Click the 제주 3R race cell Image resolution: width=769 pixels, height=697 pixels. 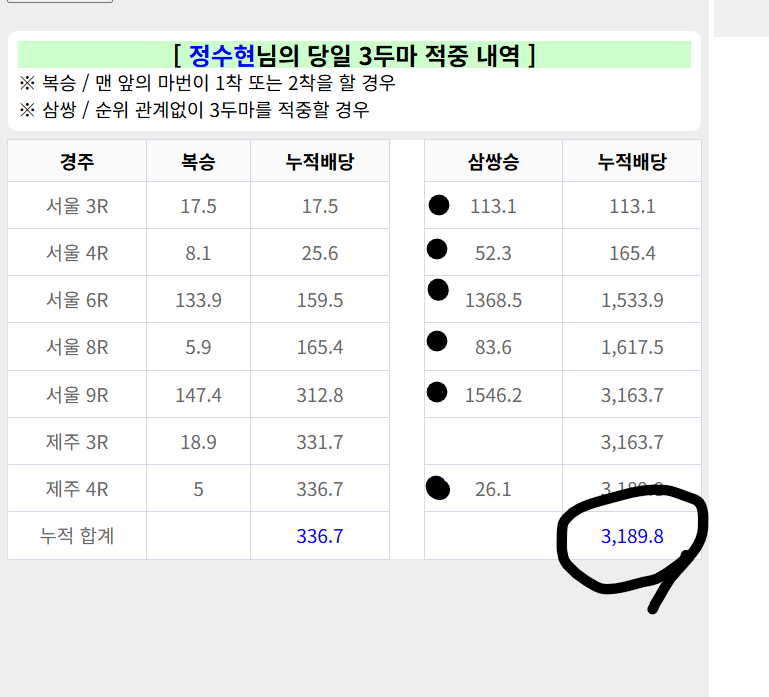click(x=77, y=442)
